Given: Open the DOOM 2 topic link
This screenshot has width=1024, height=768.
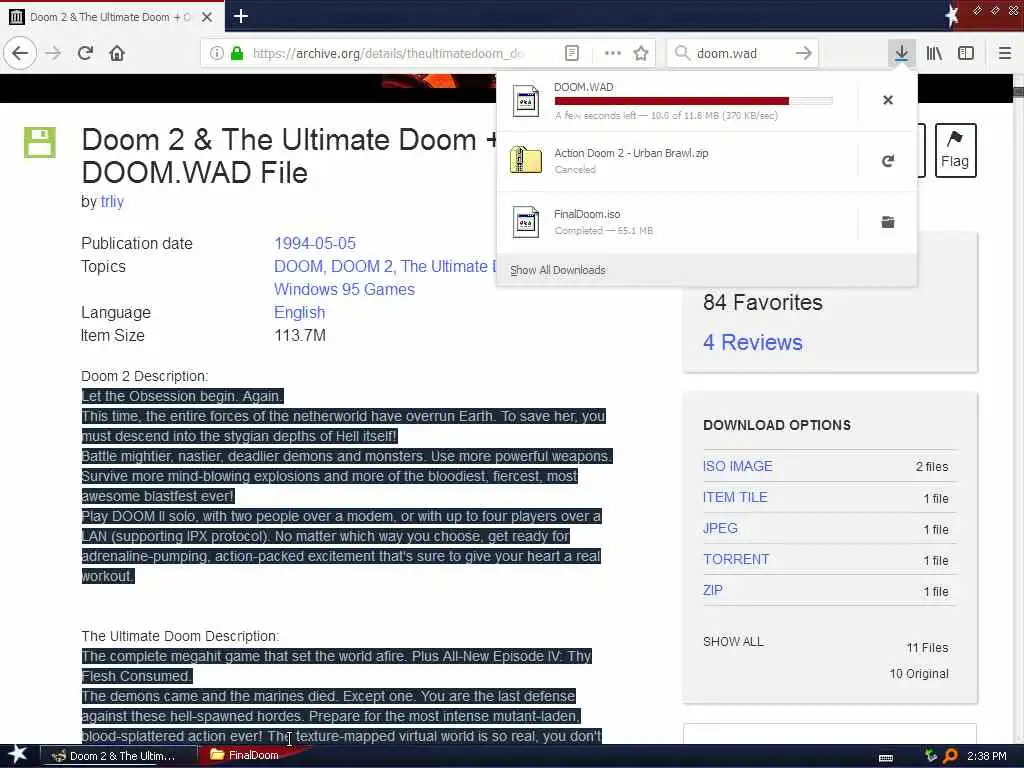Looking at the screenshot, I should [x=362, y=266].
